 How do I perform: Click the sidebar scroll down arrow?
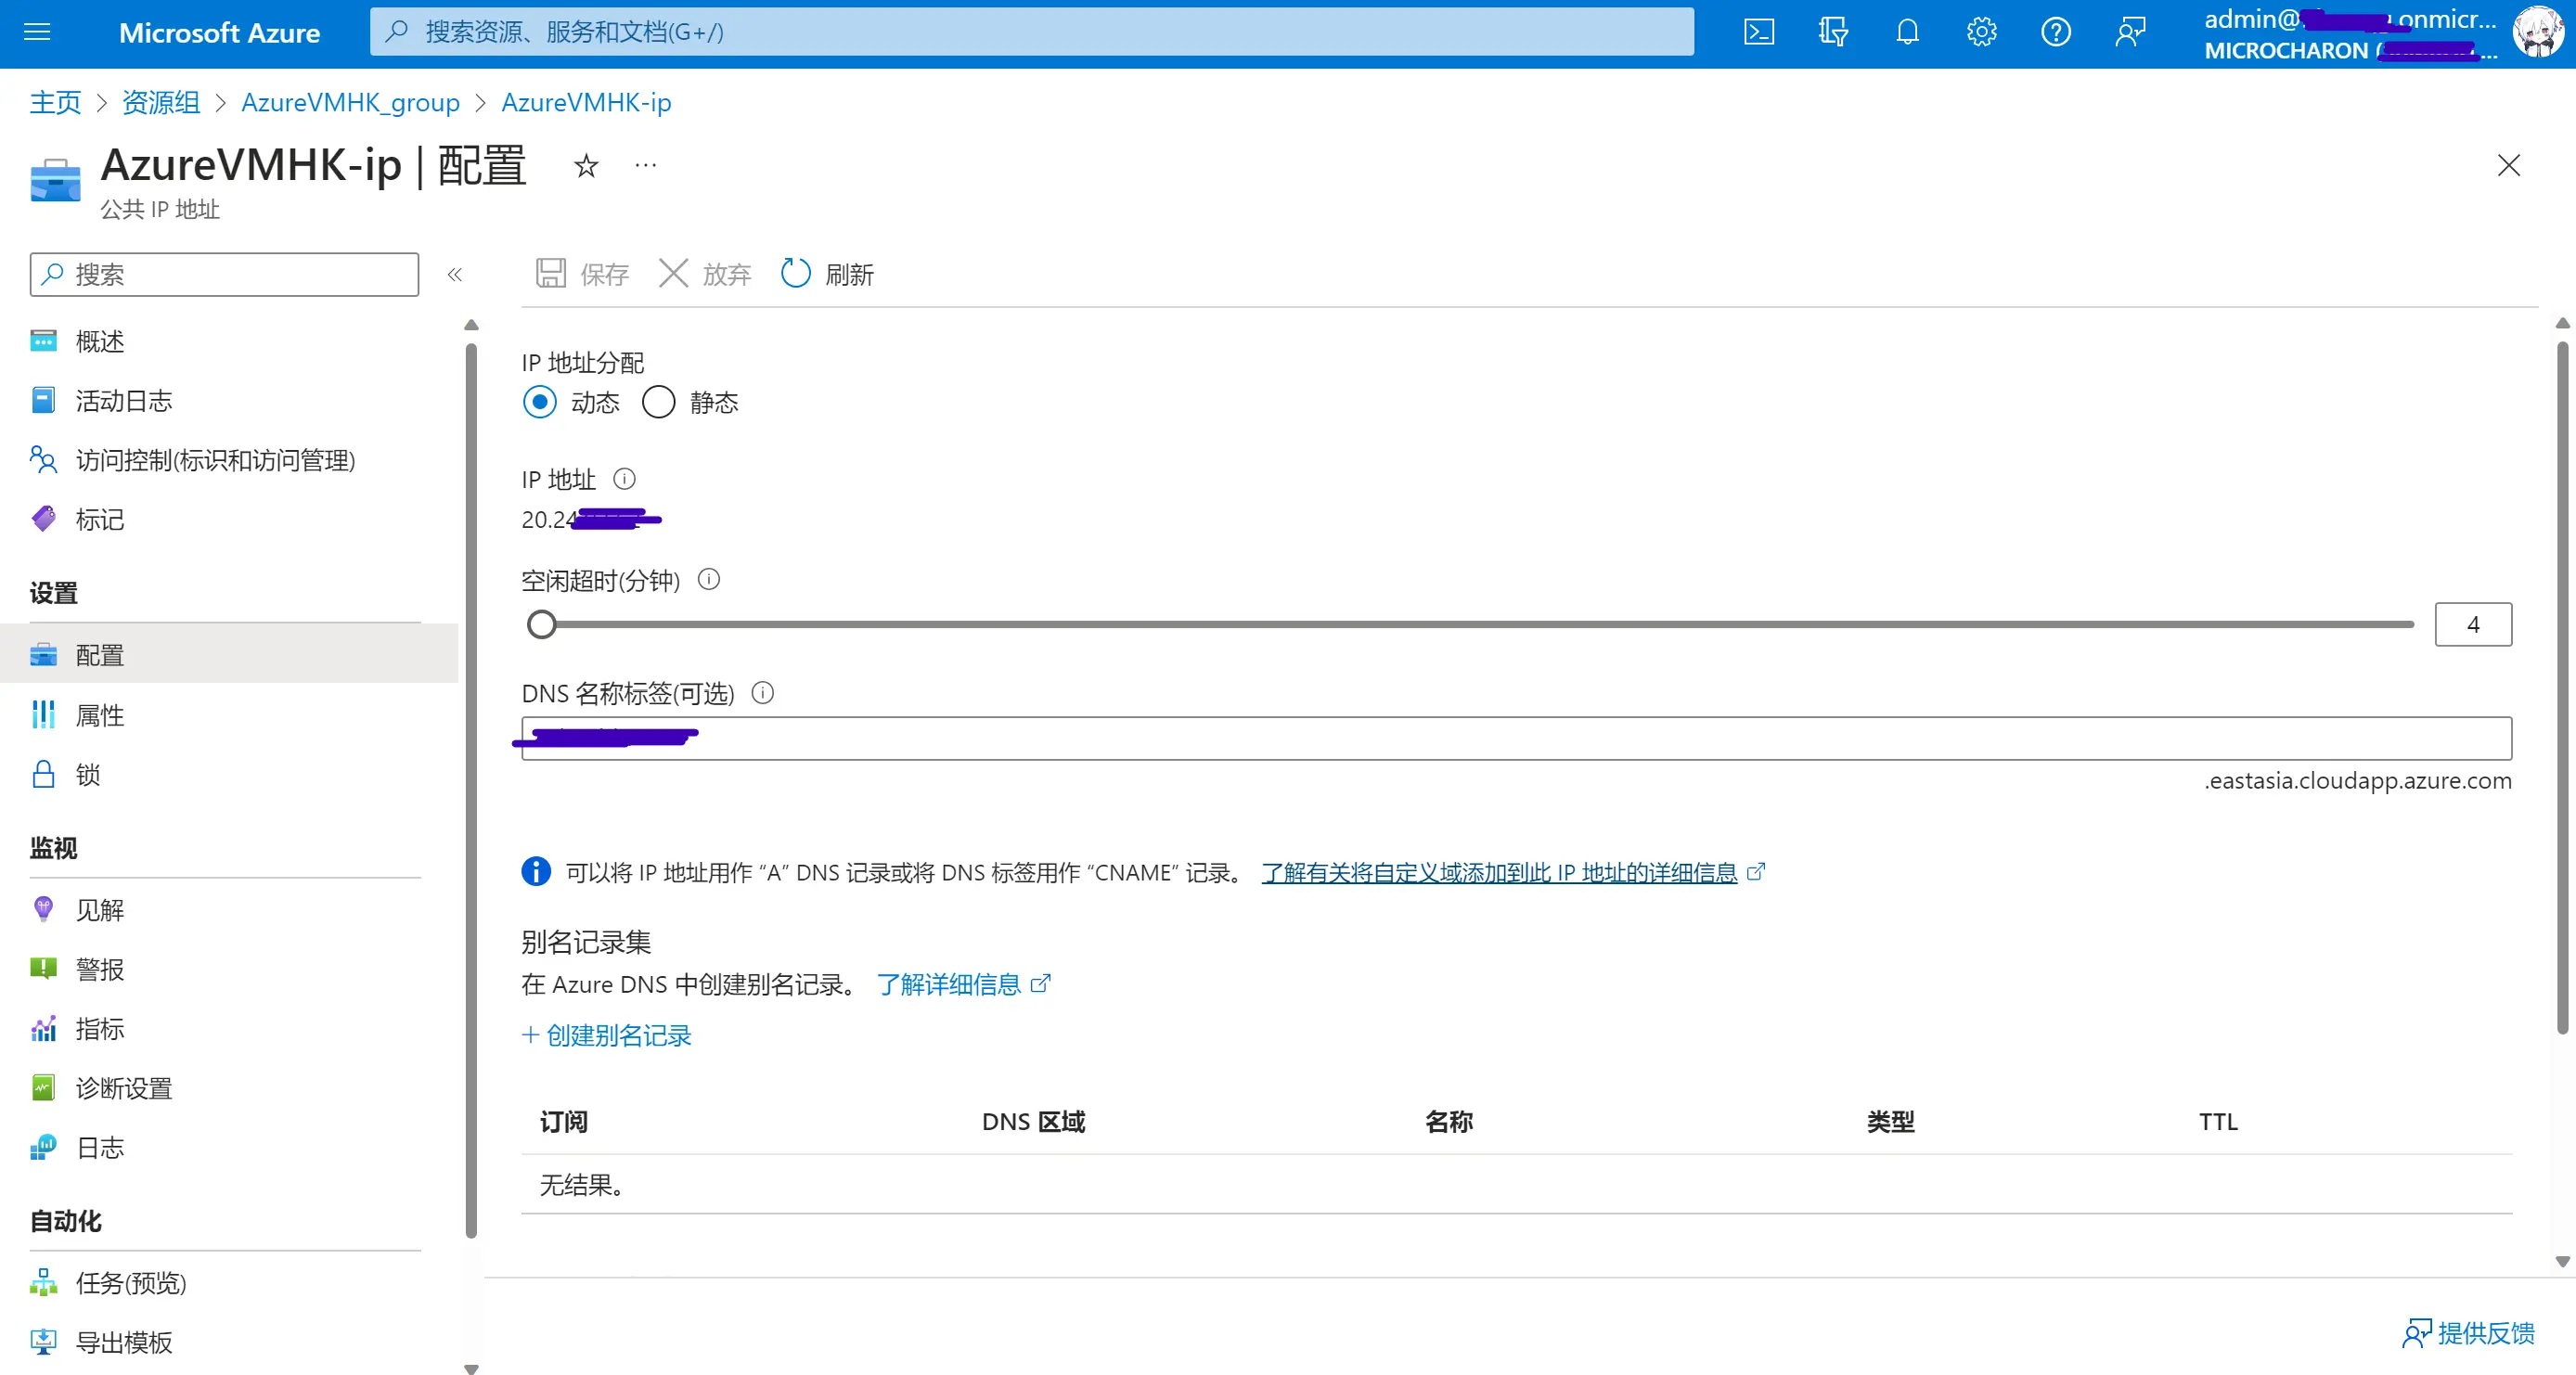471,1368
